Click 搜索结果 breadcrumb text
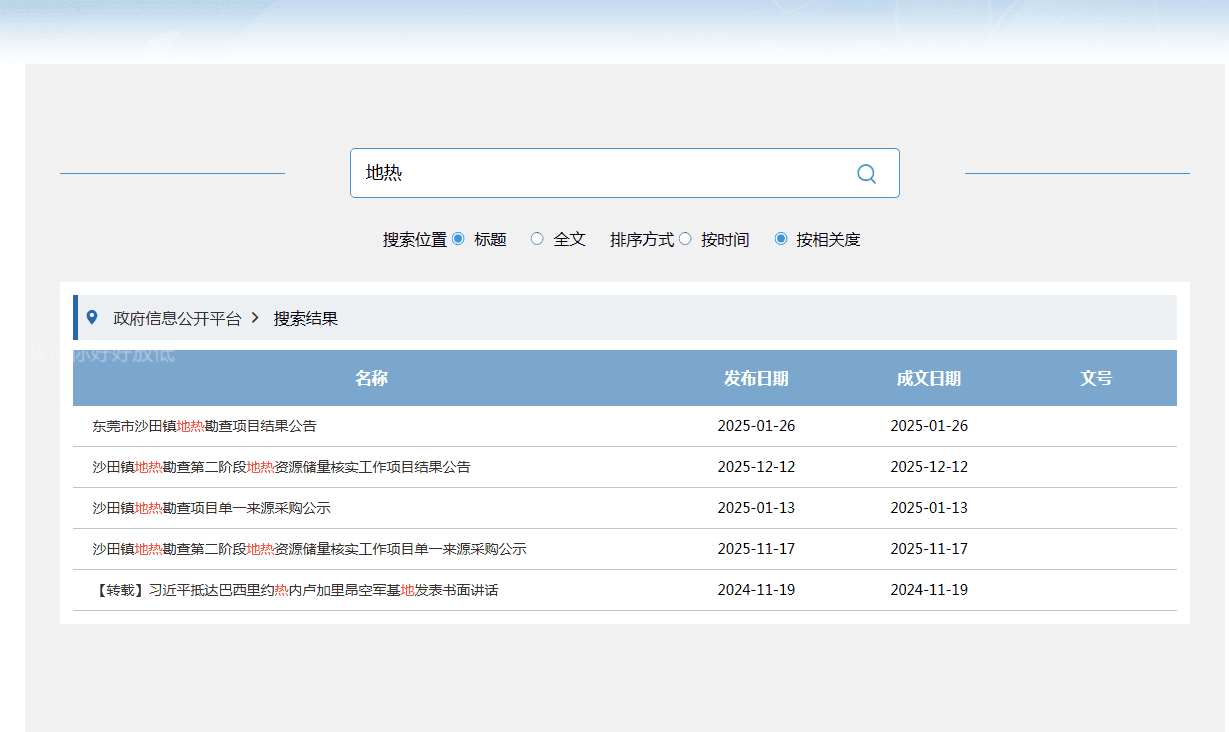Viewport: 1229px width, 732px height. (306, 319)
